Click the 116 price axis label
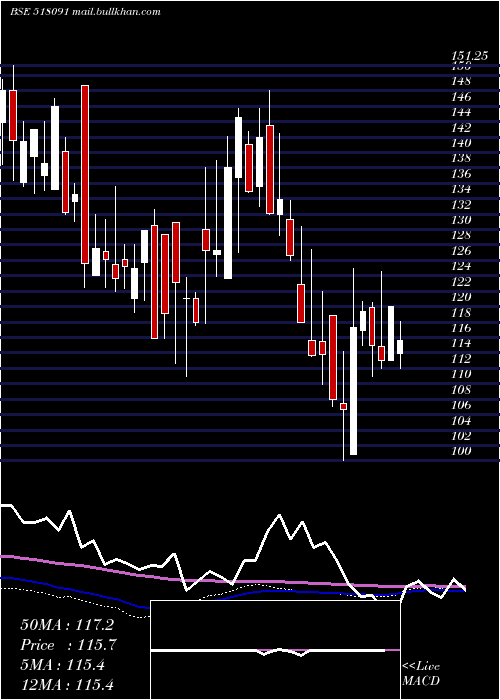 coord(461,328)
